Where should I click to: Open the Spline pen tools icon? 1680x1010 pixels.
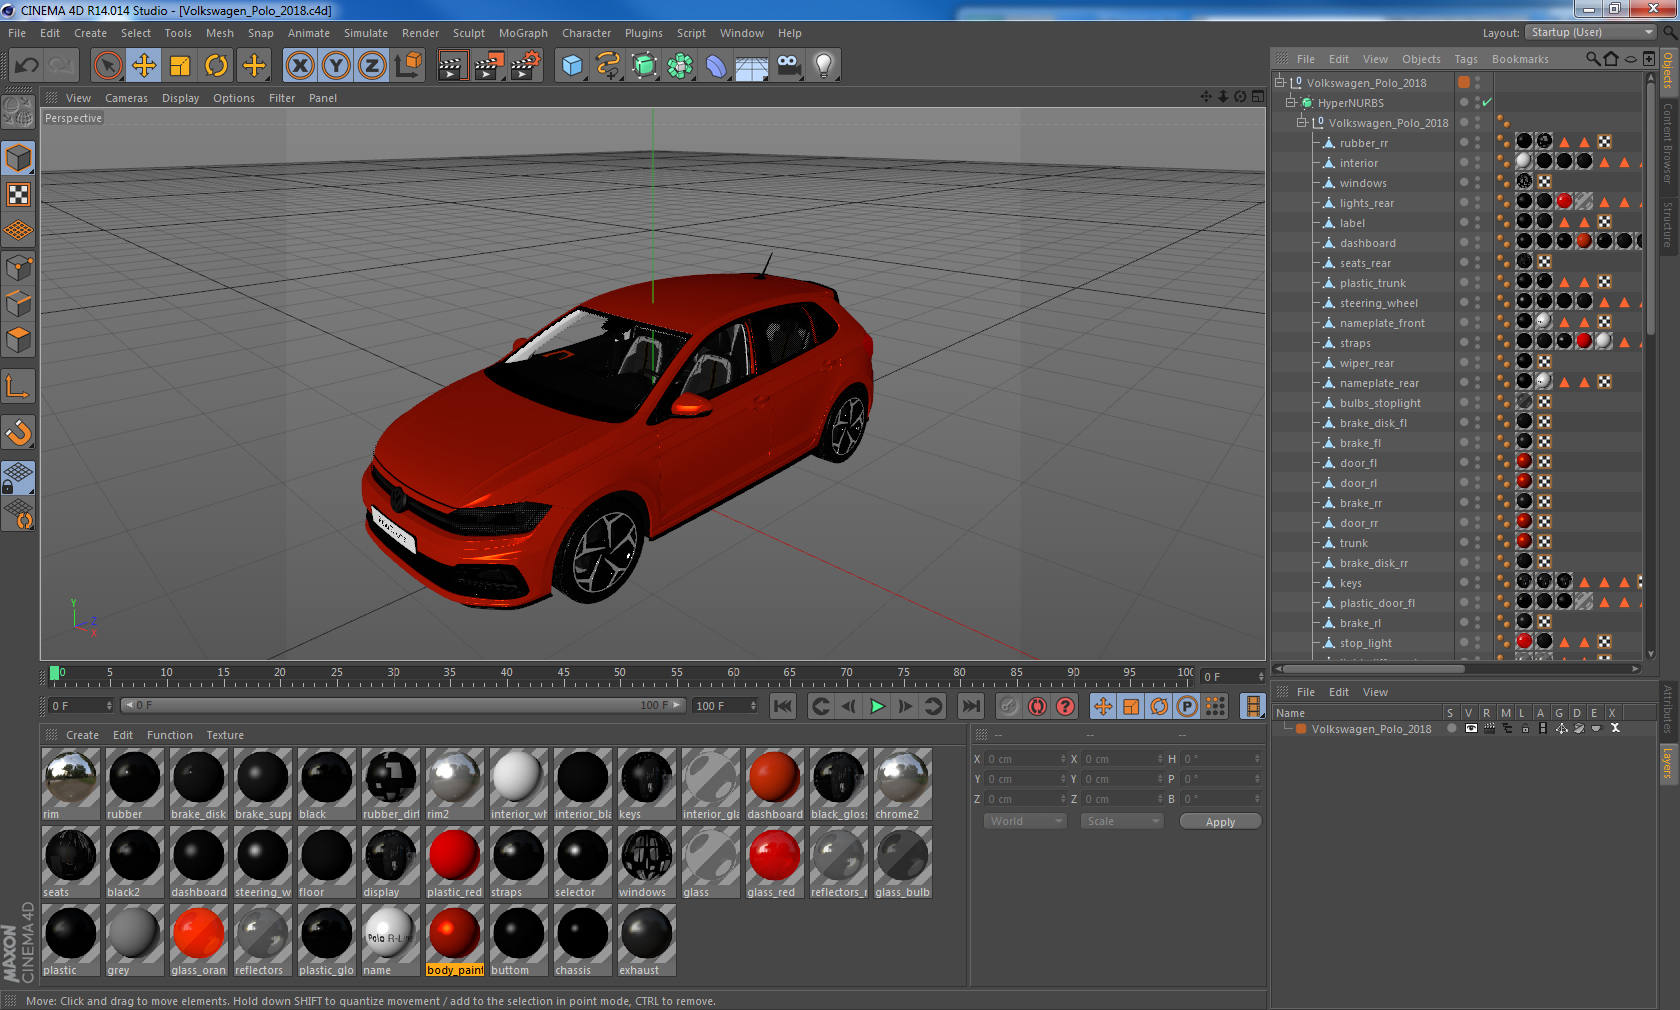tap(608, 66)
